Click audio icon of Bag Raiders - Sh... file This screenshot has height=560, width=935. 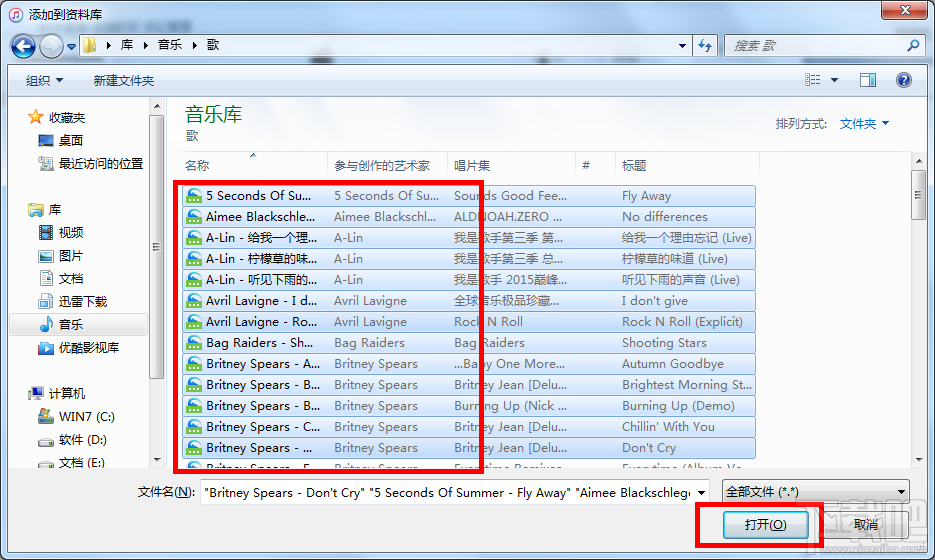coord(194,343)
